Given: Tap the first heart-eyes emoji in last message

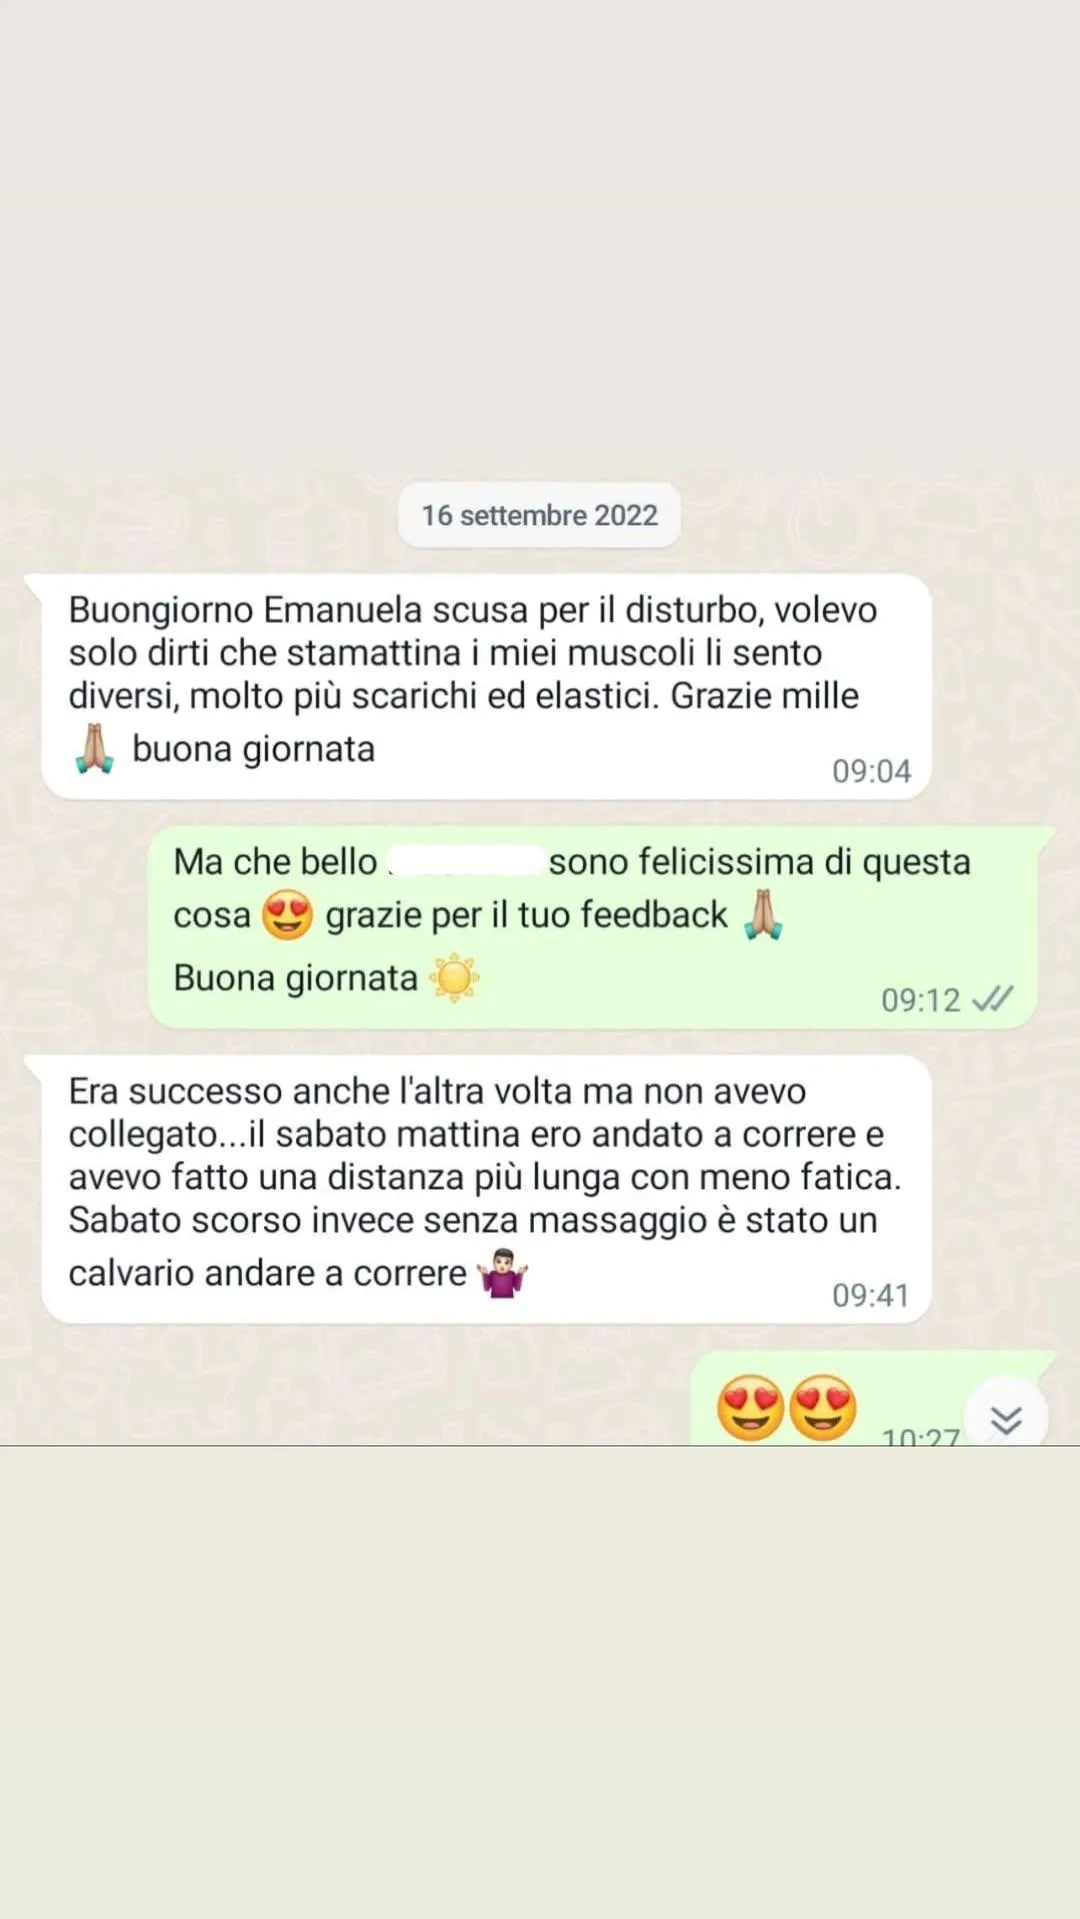Looking at the screenshot, I should point(750,1408).
